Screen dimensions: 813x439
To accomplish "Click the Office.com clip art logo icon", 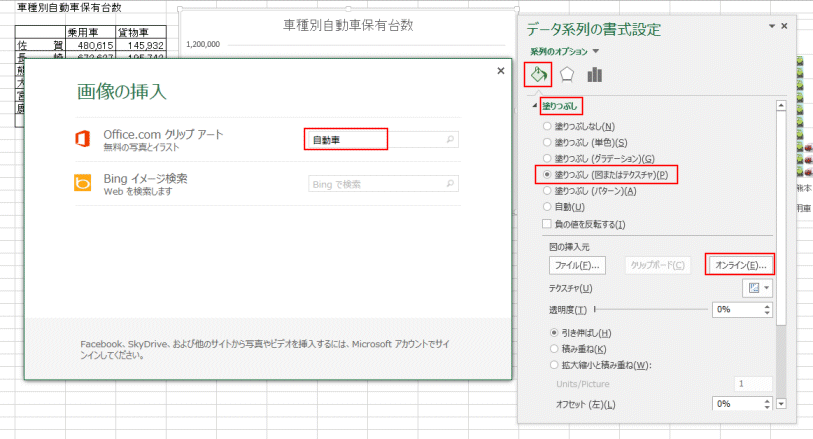I will pyautogui.click(x=85, y=139).
